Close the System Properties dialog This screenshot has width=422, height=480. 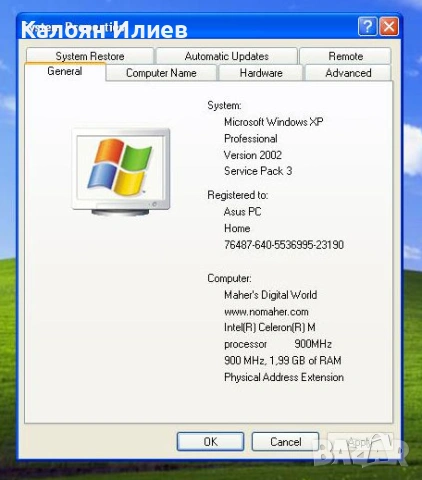[389, 26]
